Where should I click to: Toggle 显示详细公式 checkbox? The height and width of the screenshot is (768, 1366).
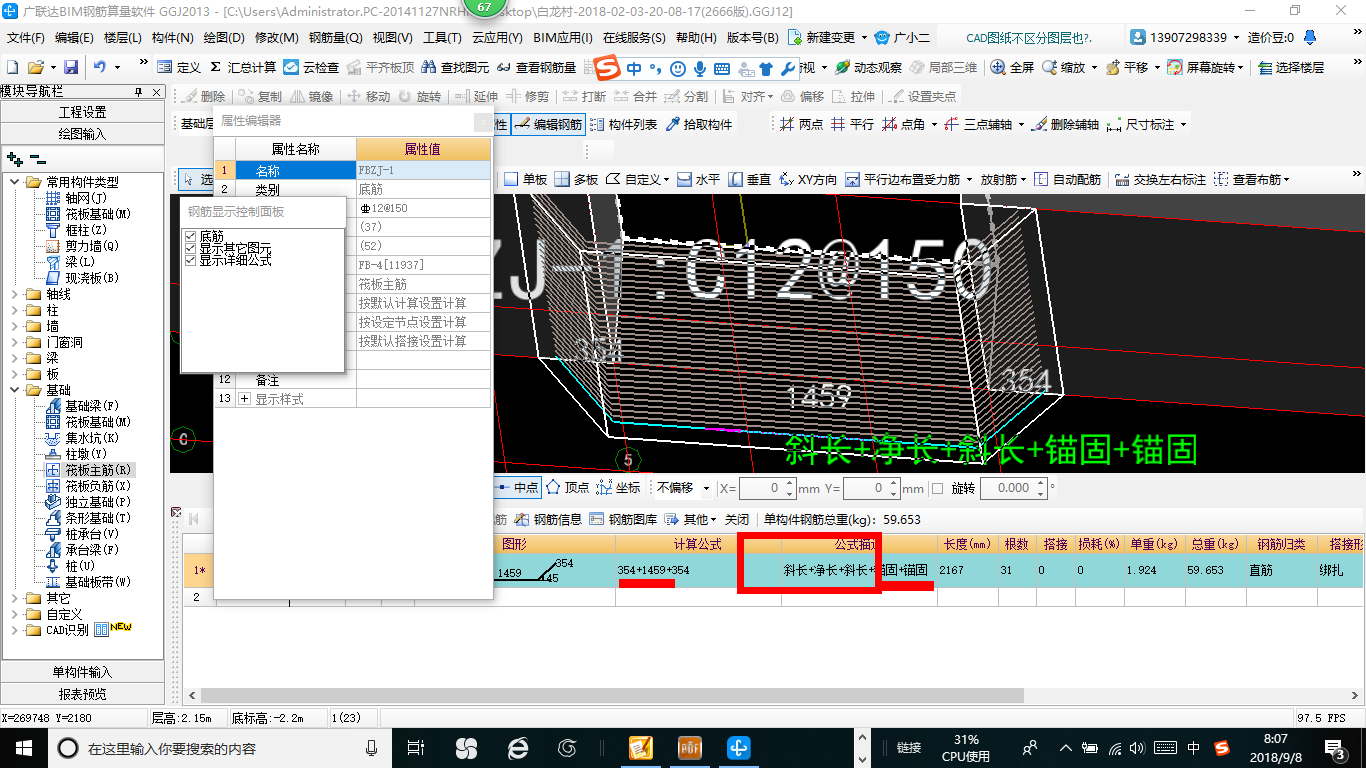coord(191,260)
